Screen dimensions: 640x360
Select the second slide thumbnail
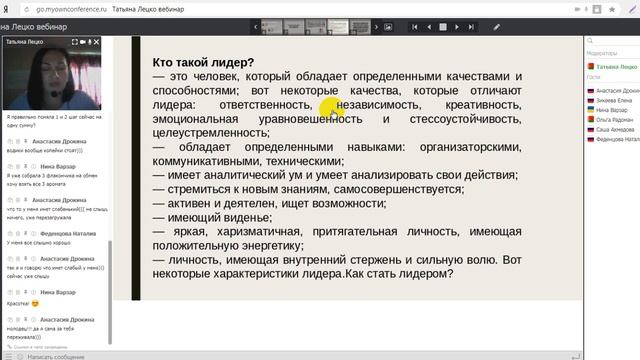[x=293, y=27]
